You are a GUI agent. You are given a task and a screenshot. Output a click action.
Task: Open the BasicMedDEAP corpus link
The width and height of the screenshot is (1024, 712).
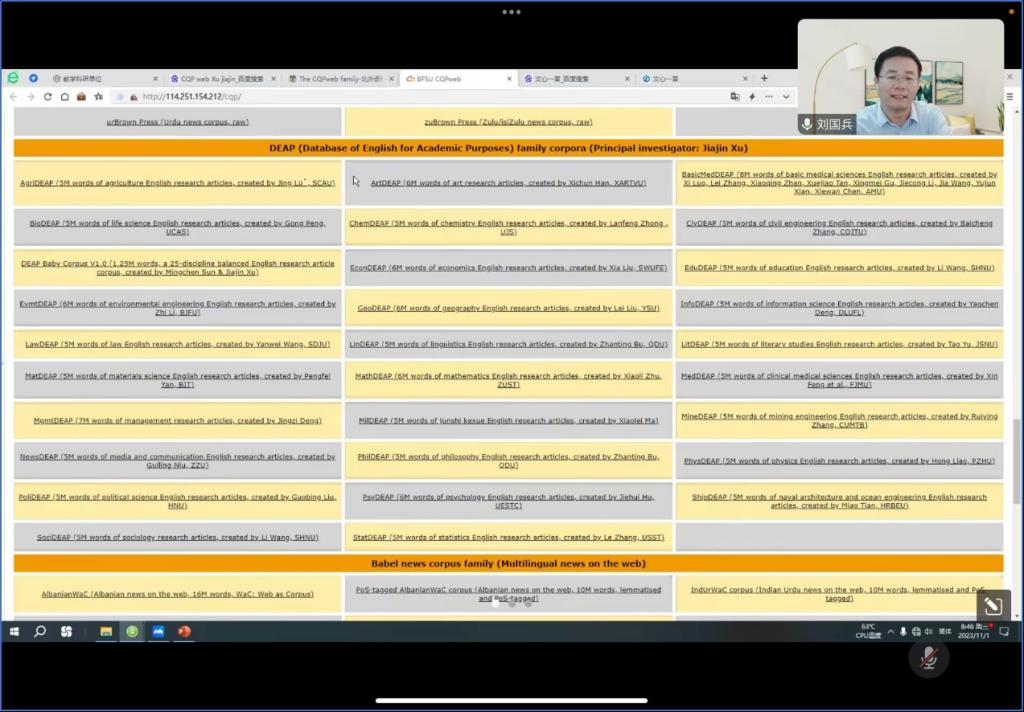[x=839, y=183]
